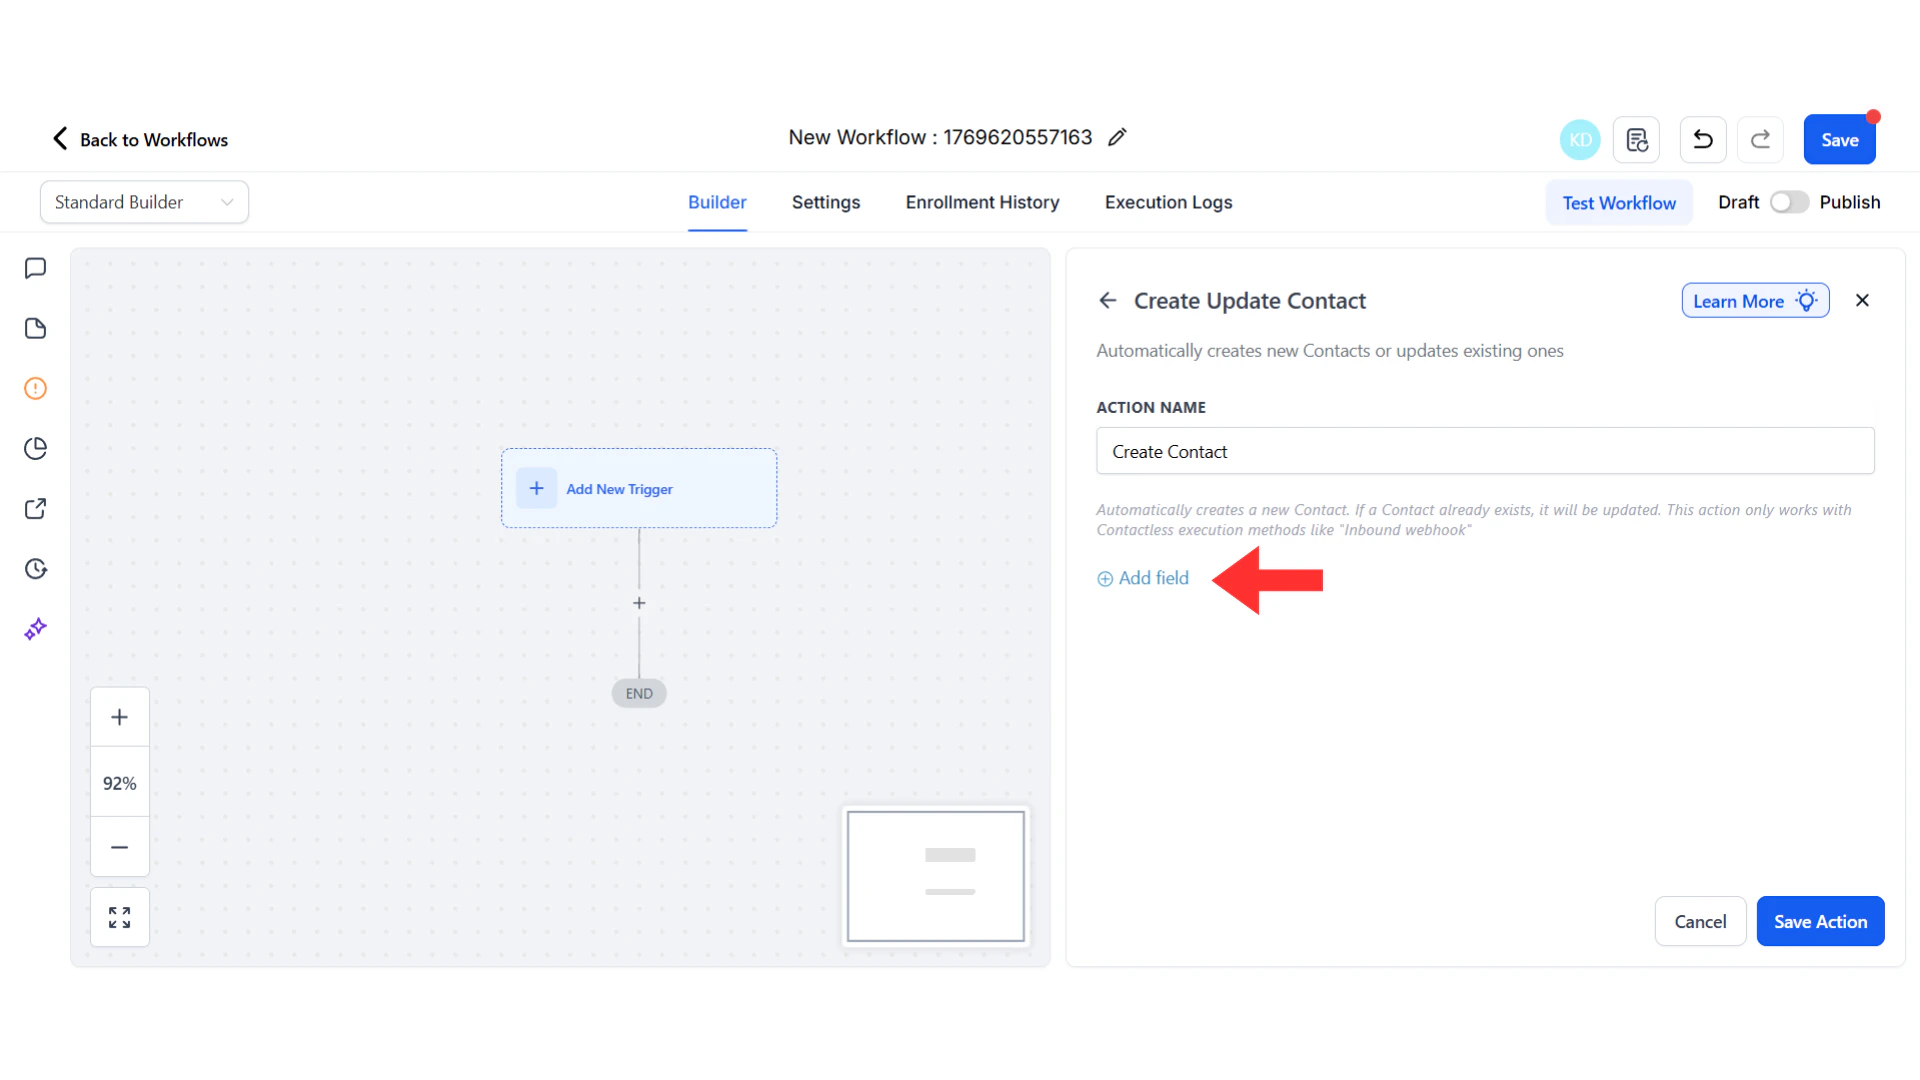
Task: Click the fit-to-screen expand icon
Action: tap(119, 916)
